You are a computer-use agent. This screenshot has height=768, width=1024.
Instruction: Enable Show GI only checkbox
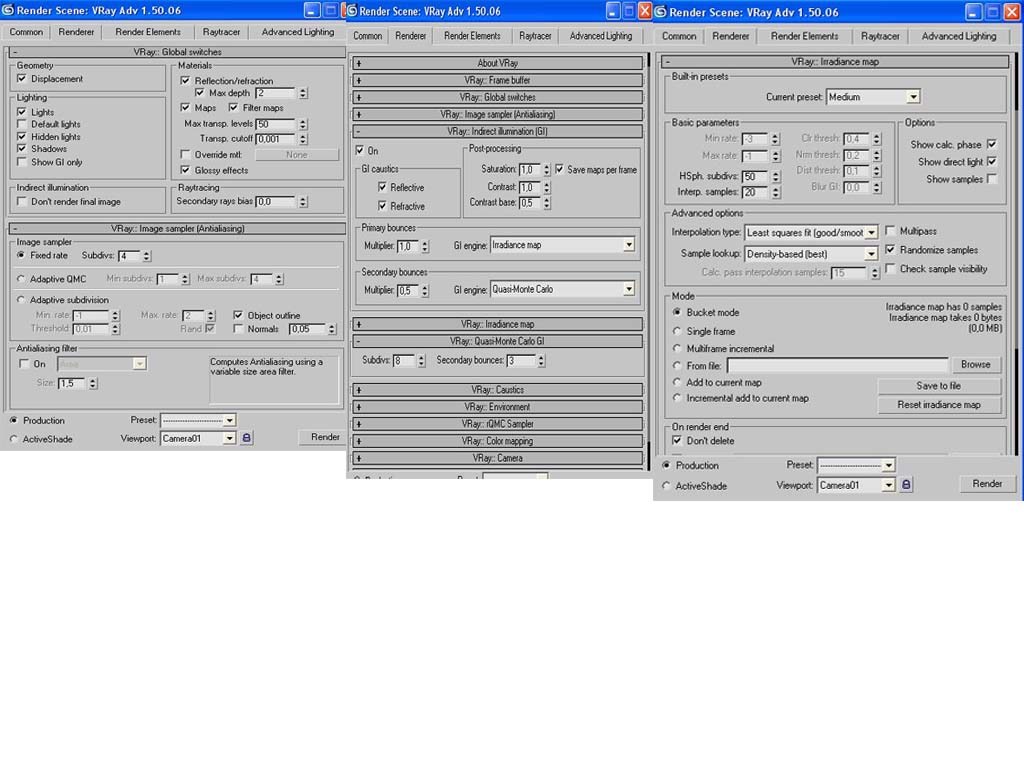click(22, 162)
